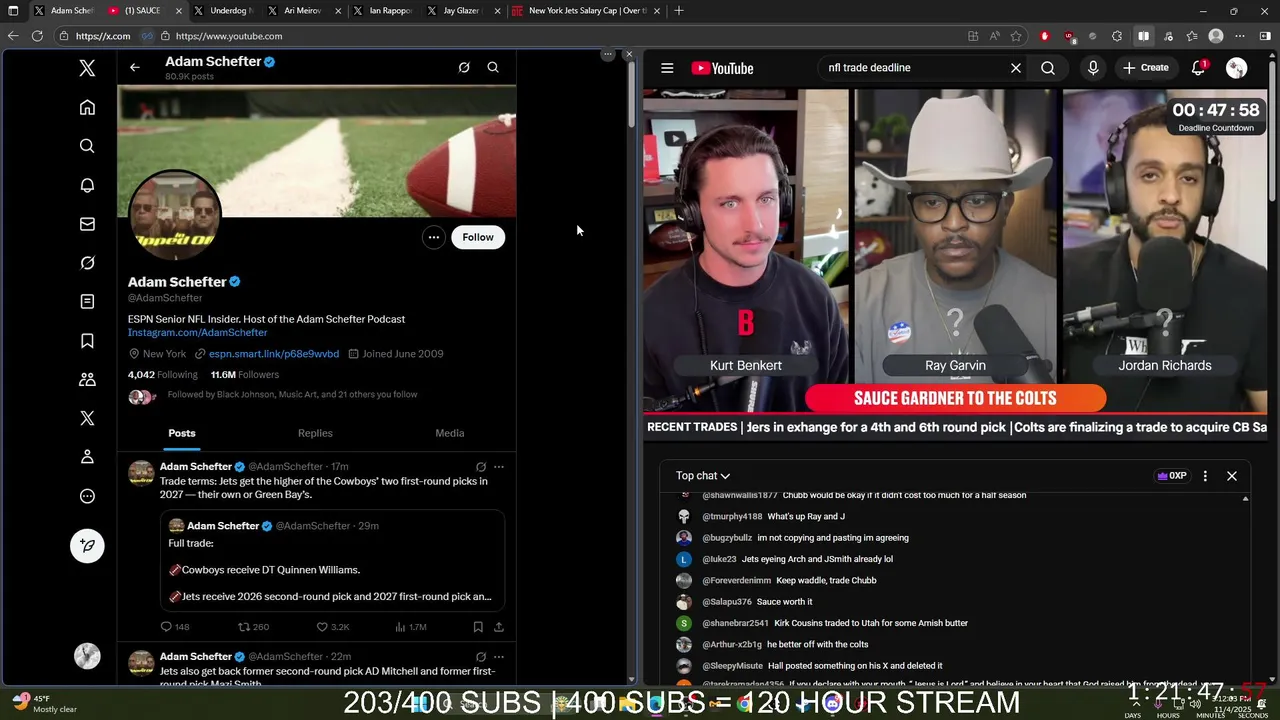Clear the YouTube search box text
1280x720 pixels.
click(x=1016, y=68)
